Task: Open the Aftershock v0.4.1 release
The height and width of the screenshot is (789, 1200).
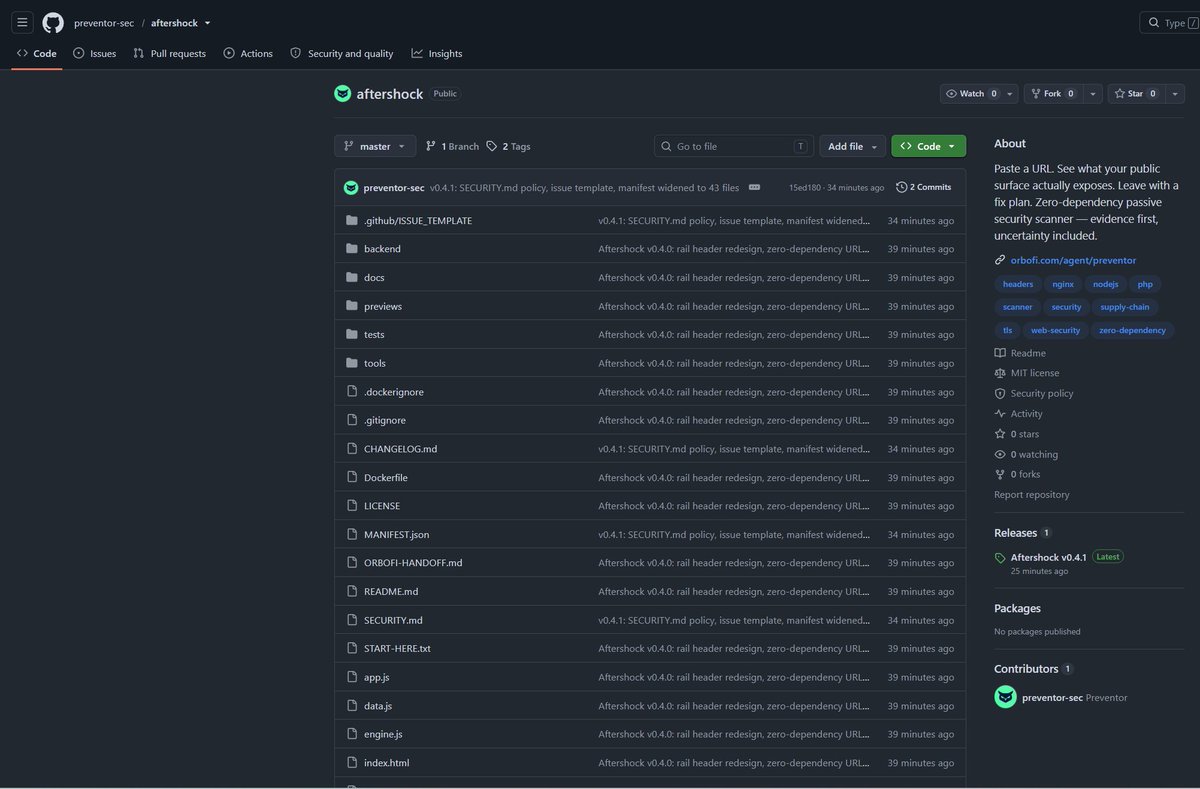Action: [1048, 557]
